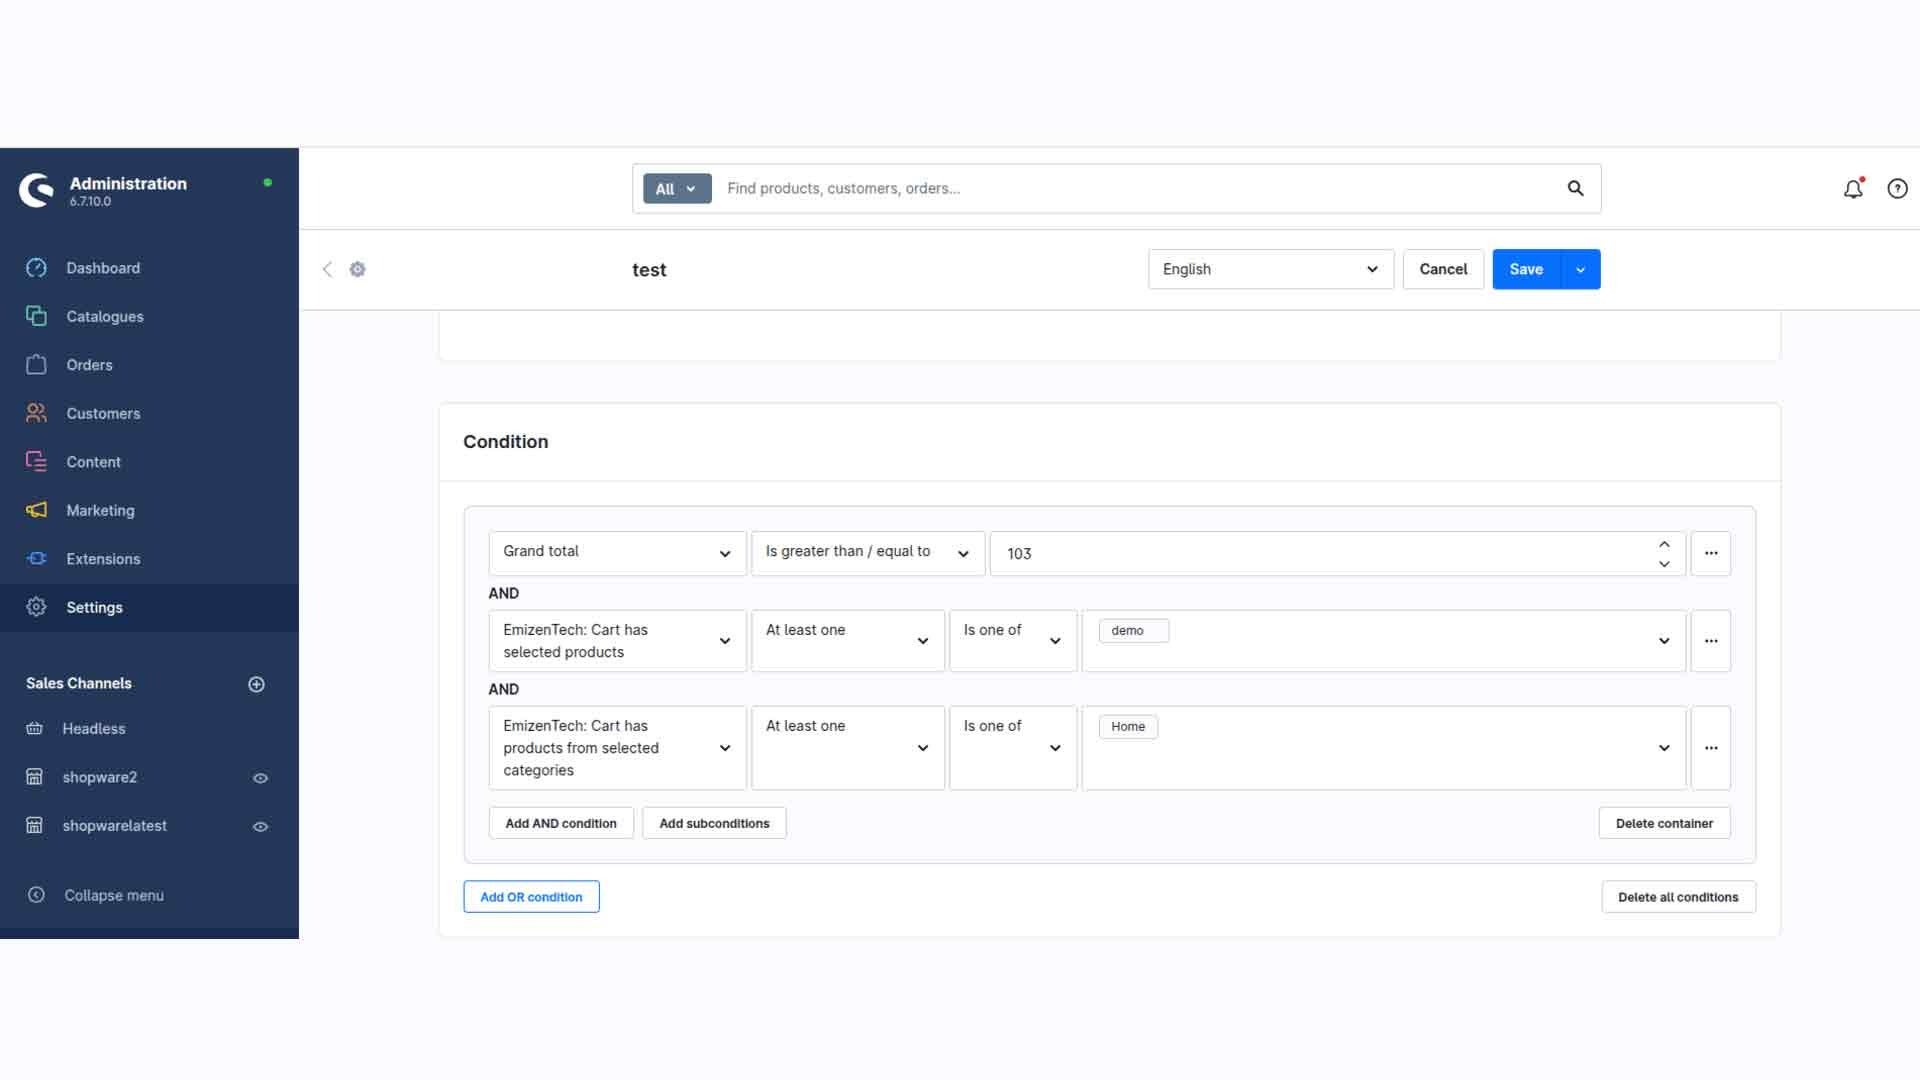Go back using the left chevron arrow
The image size is (1920, 1080).
[x=327, y=269]
